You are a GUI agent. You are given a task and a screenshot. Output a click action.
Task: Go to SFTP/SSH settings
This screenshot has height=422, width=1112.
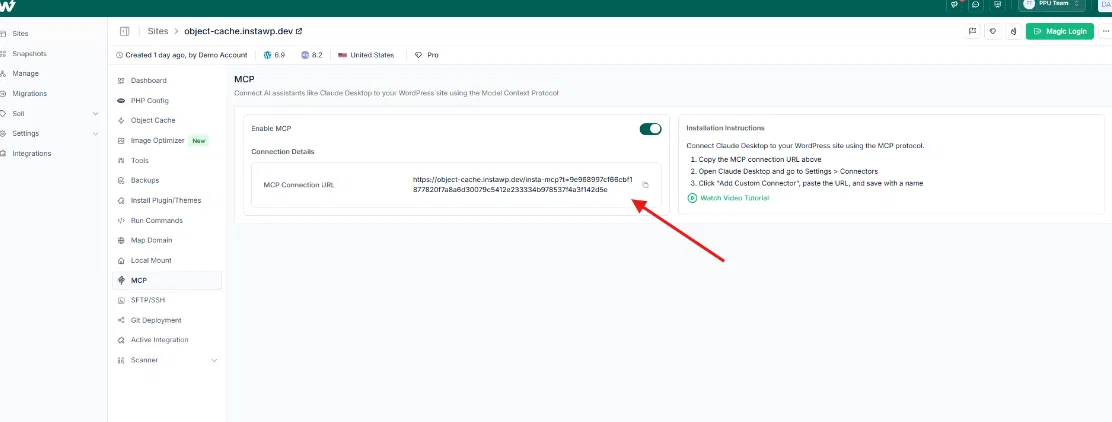(148, 300)
